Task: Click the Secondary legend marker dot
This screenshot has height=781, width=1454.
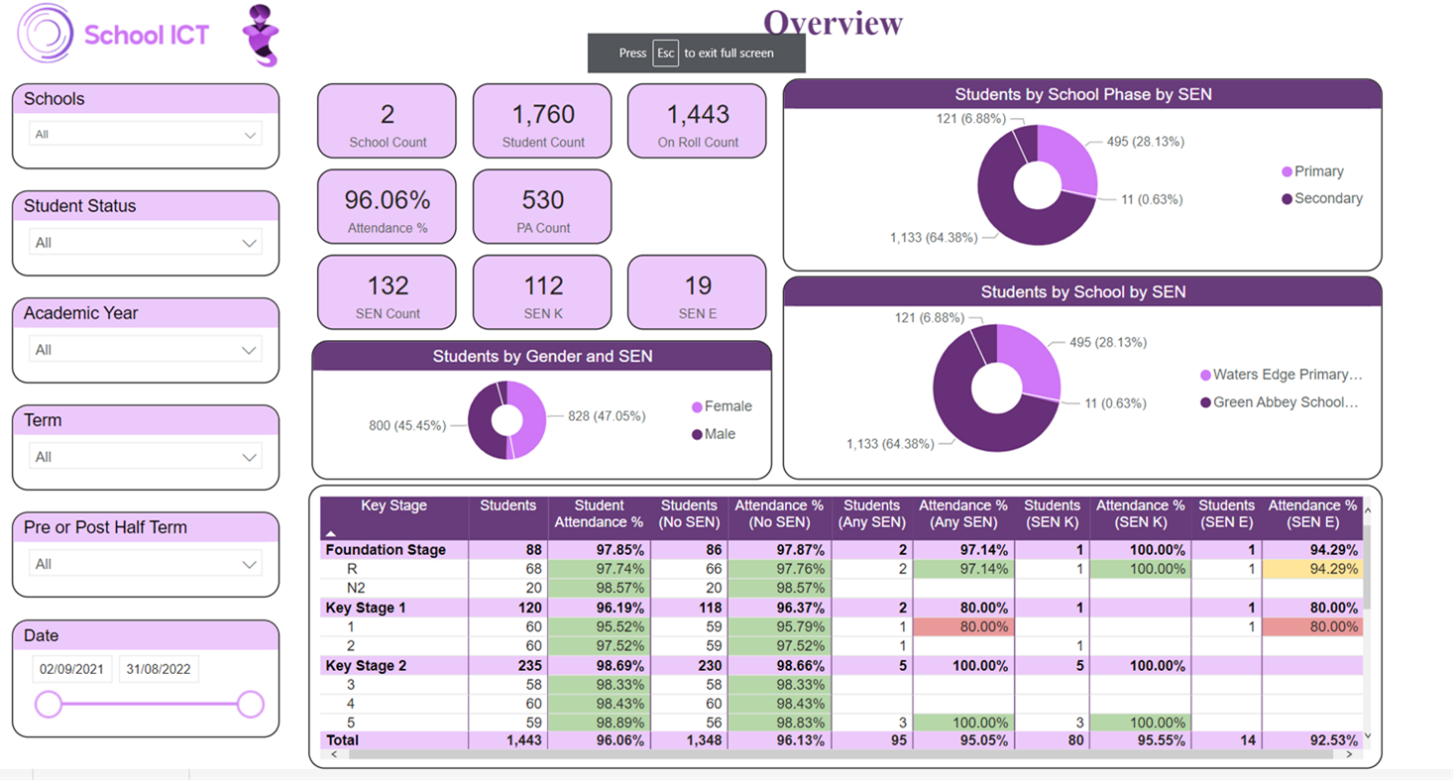Action: tap(1287, 199)
